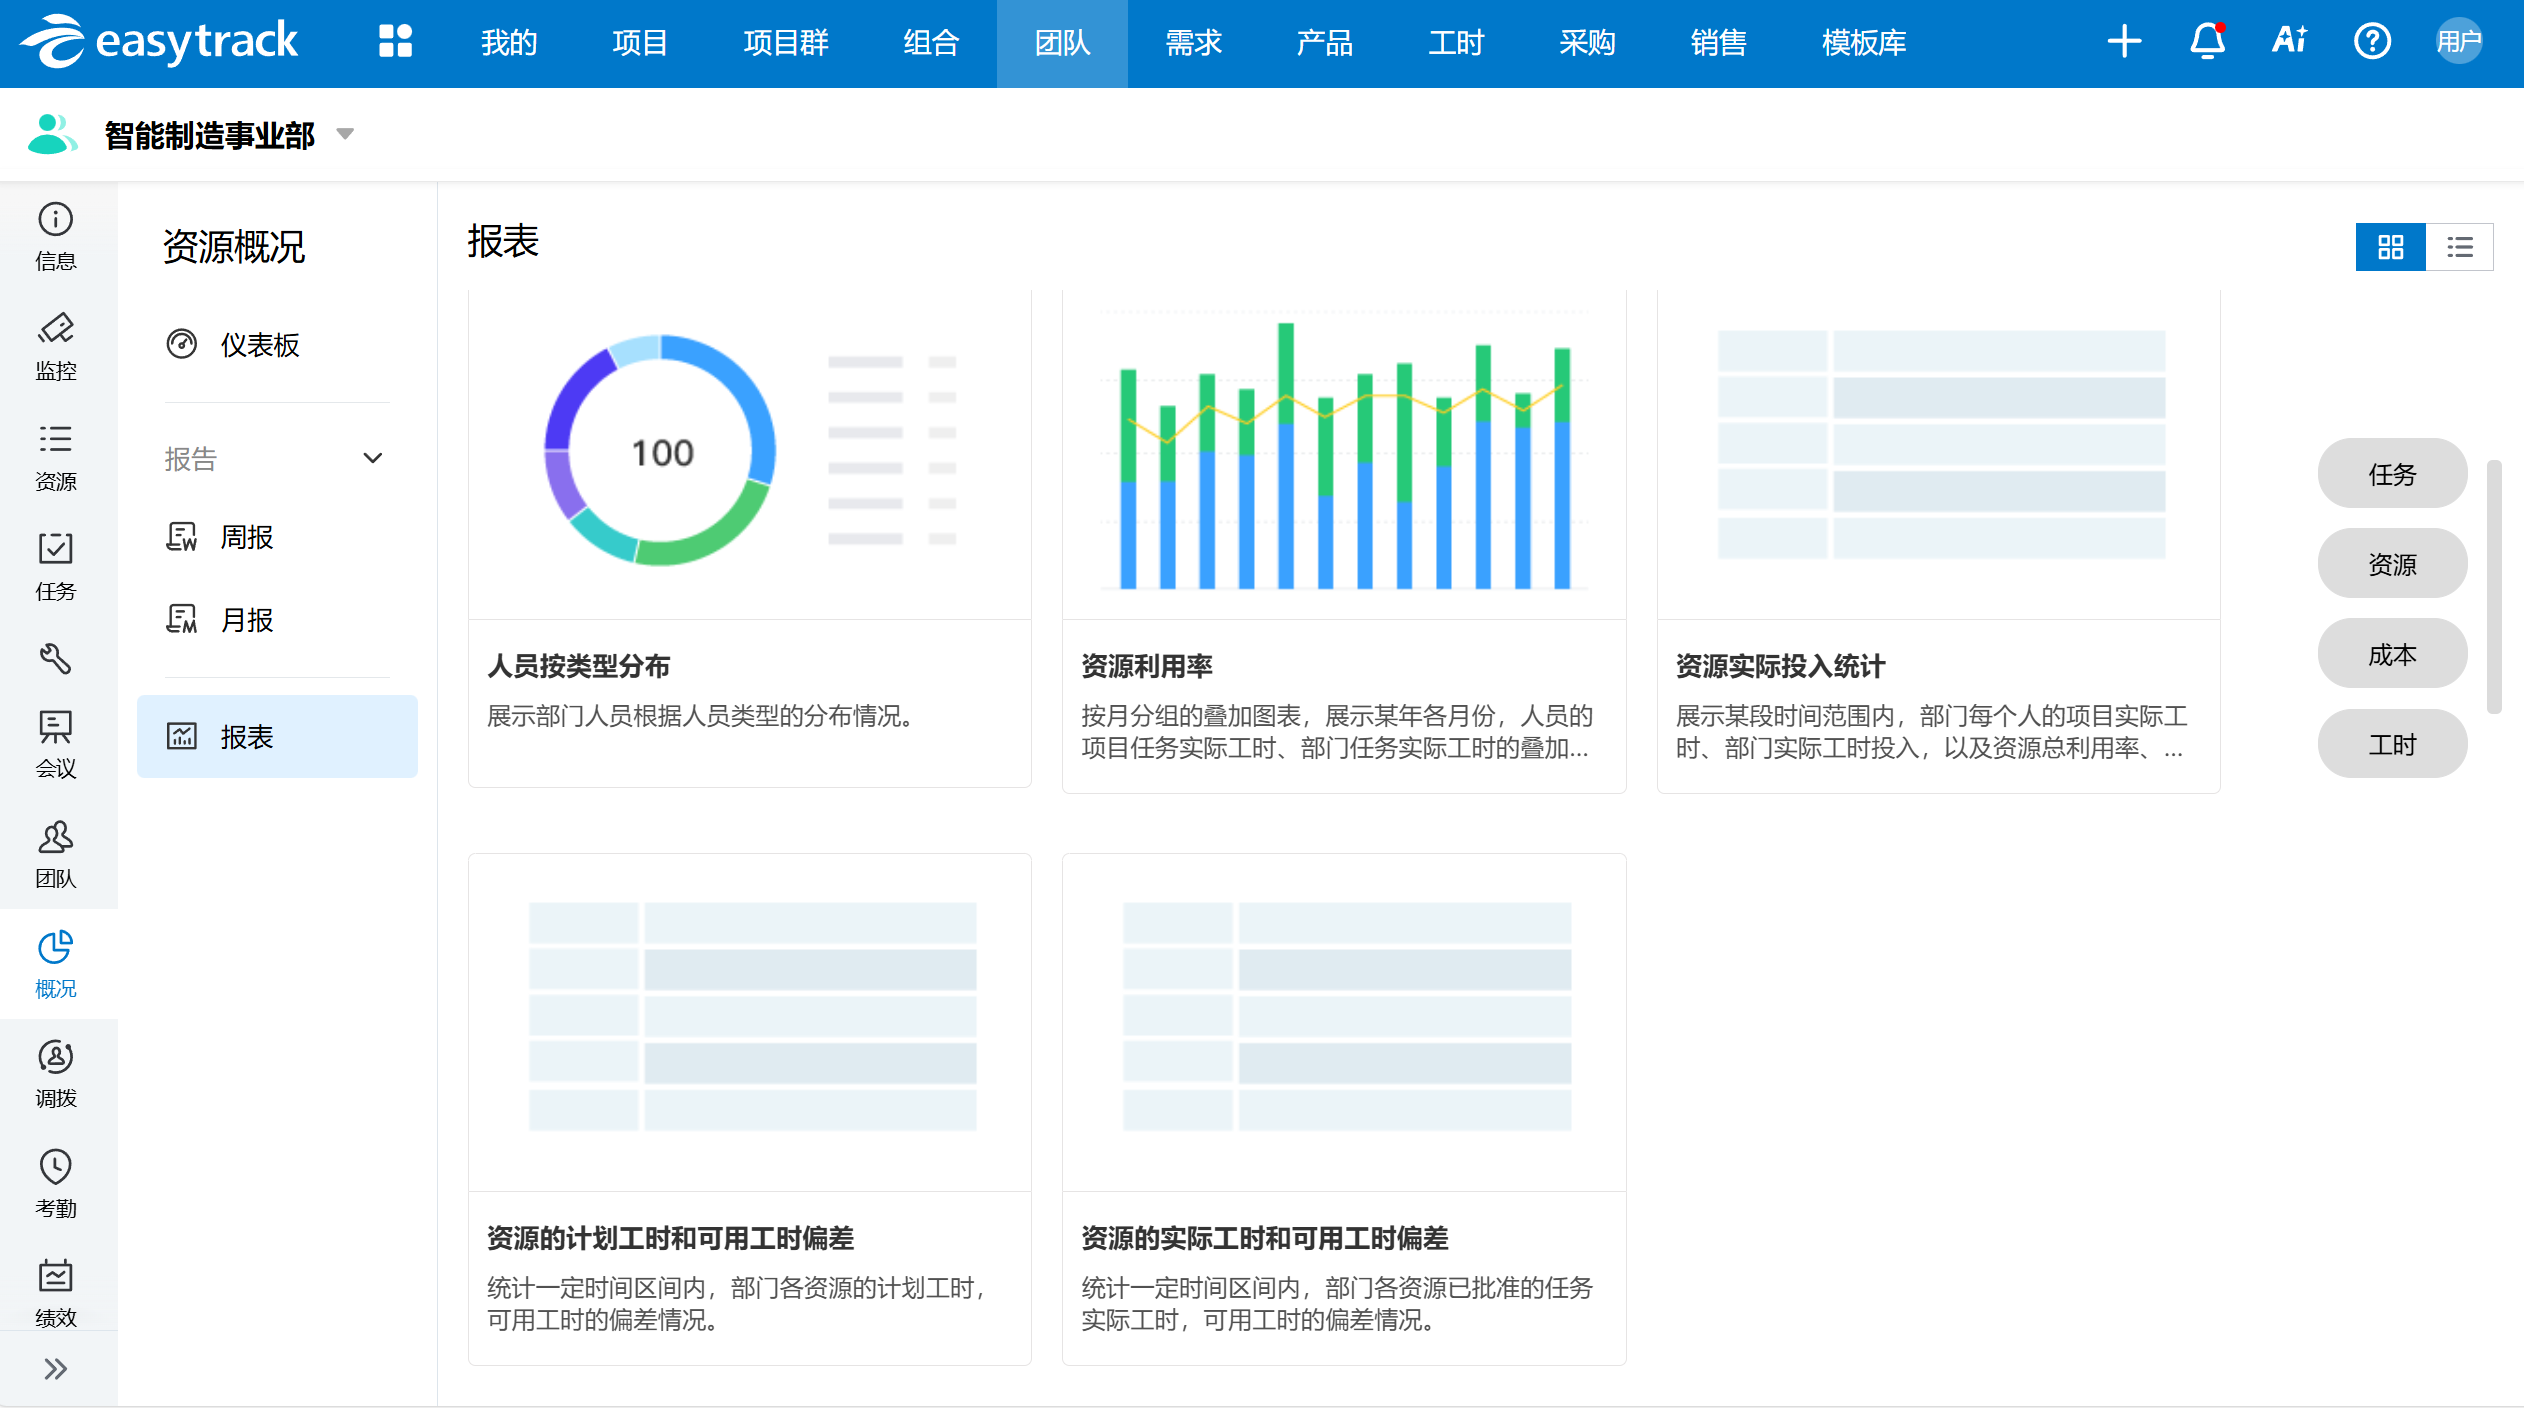Filter reports by 工时 category
The image size is (2524, 1408).
click(2392, 744)
